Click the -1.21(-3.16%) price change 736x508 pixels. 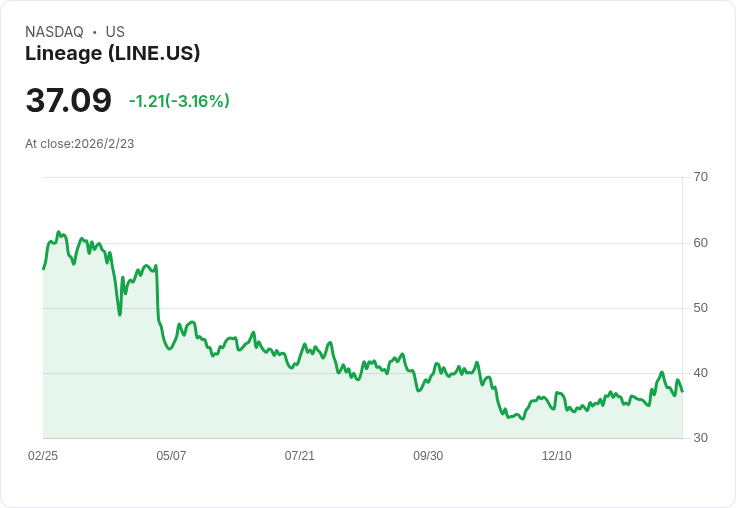pyautogui.click(x=179, y=101)
